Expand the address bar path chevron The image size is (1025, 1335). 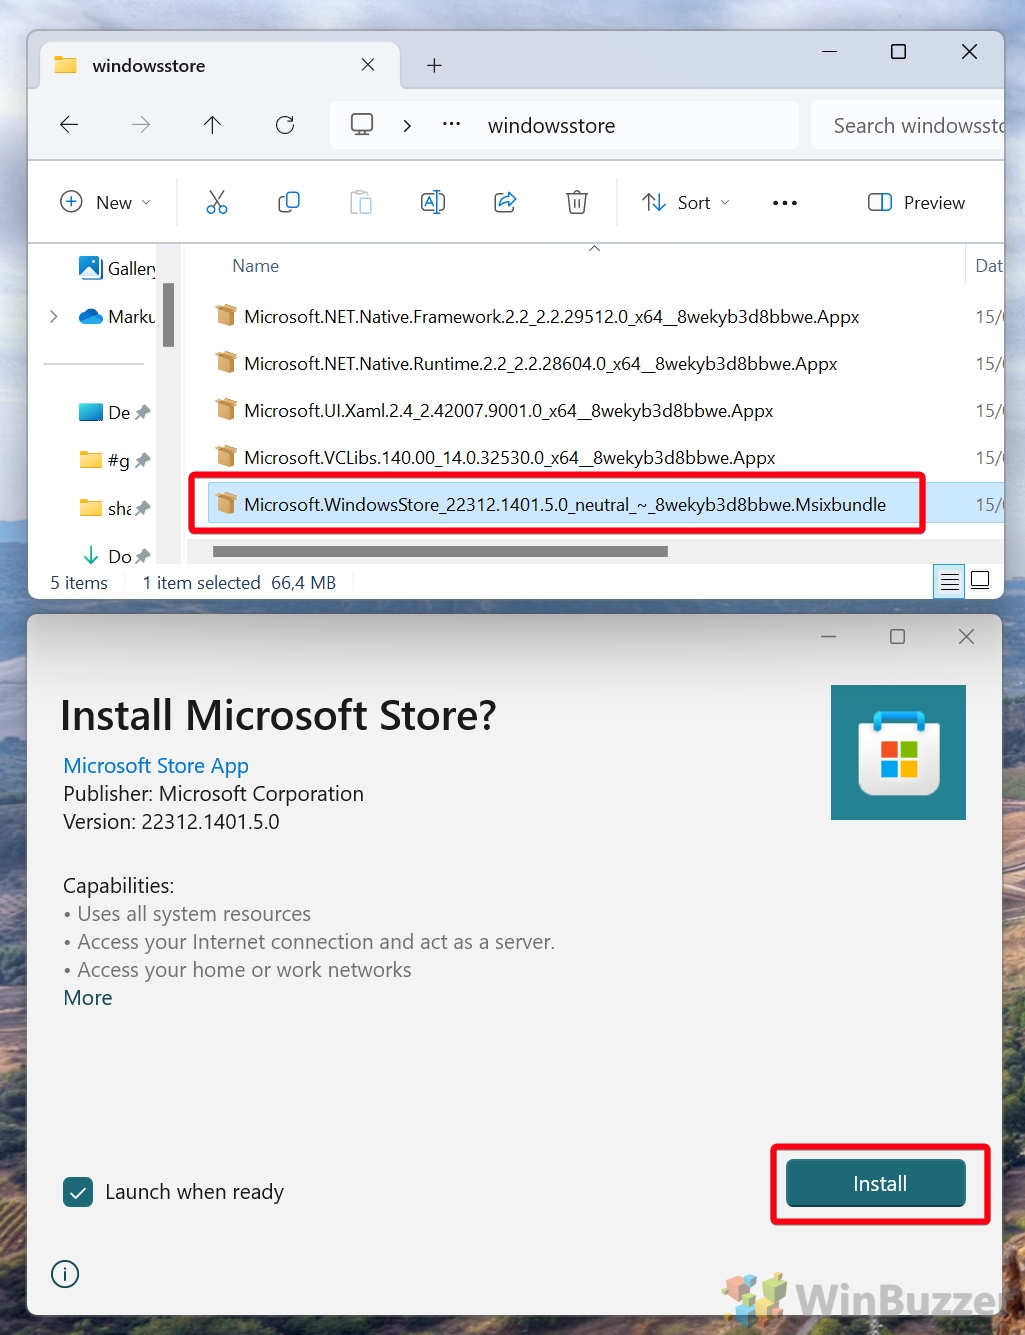(407, 125)
